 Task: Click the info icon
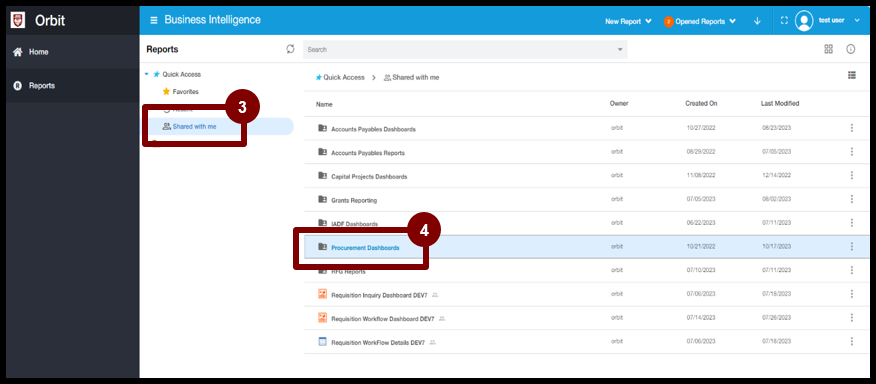(x=851, y=49)
